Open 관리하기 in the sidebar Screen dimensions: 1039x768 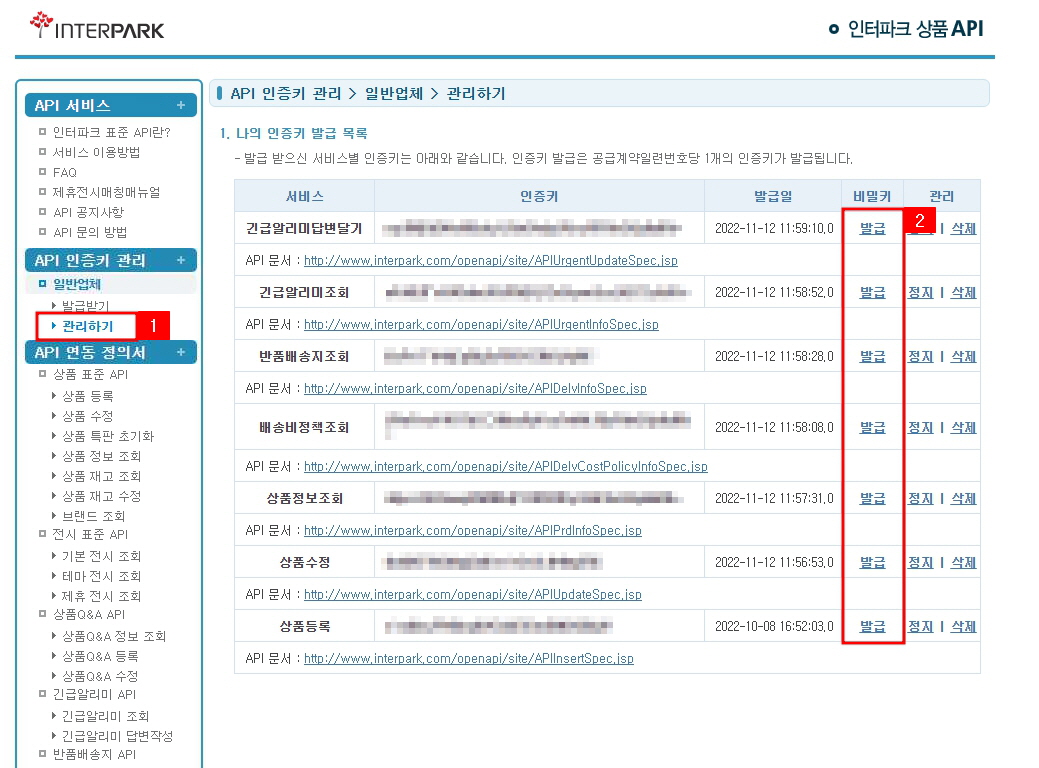(x=88, y=326)
